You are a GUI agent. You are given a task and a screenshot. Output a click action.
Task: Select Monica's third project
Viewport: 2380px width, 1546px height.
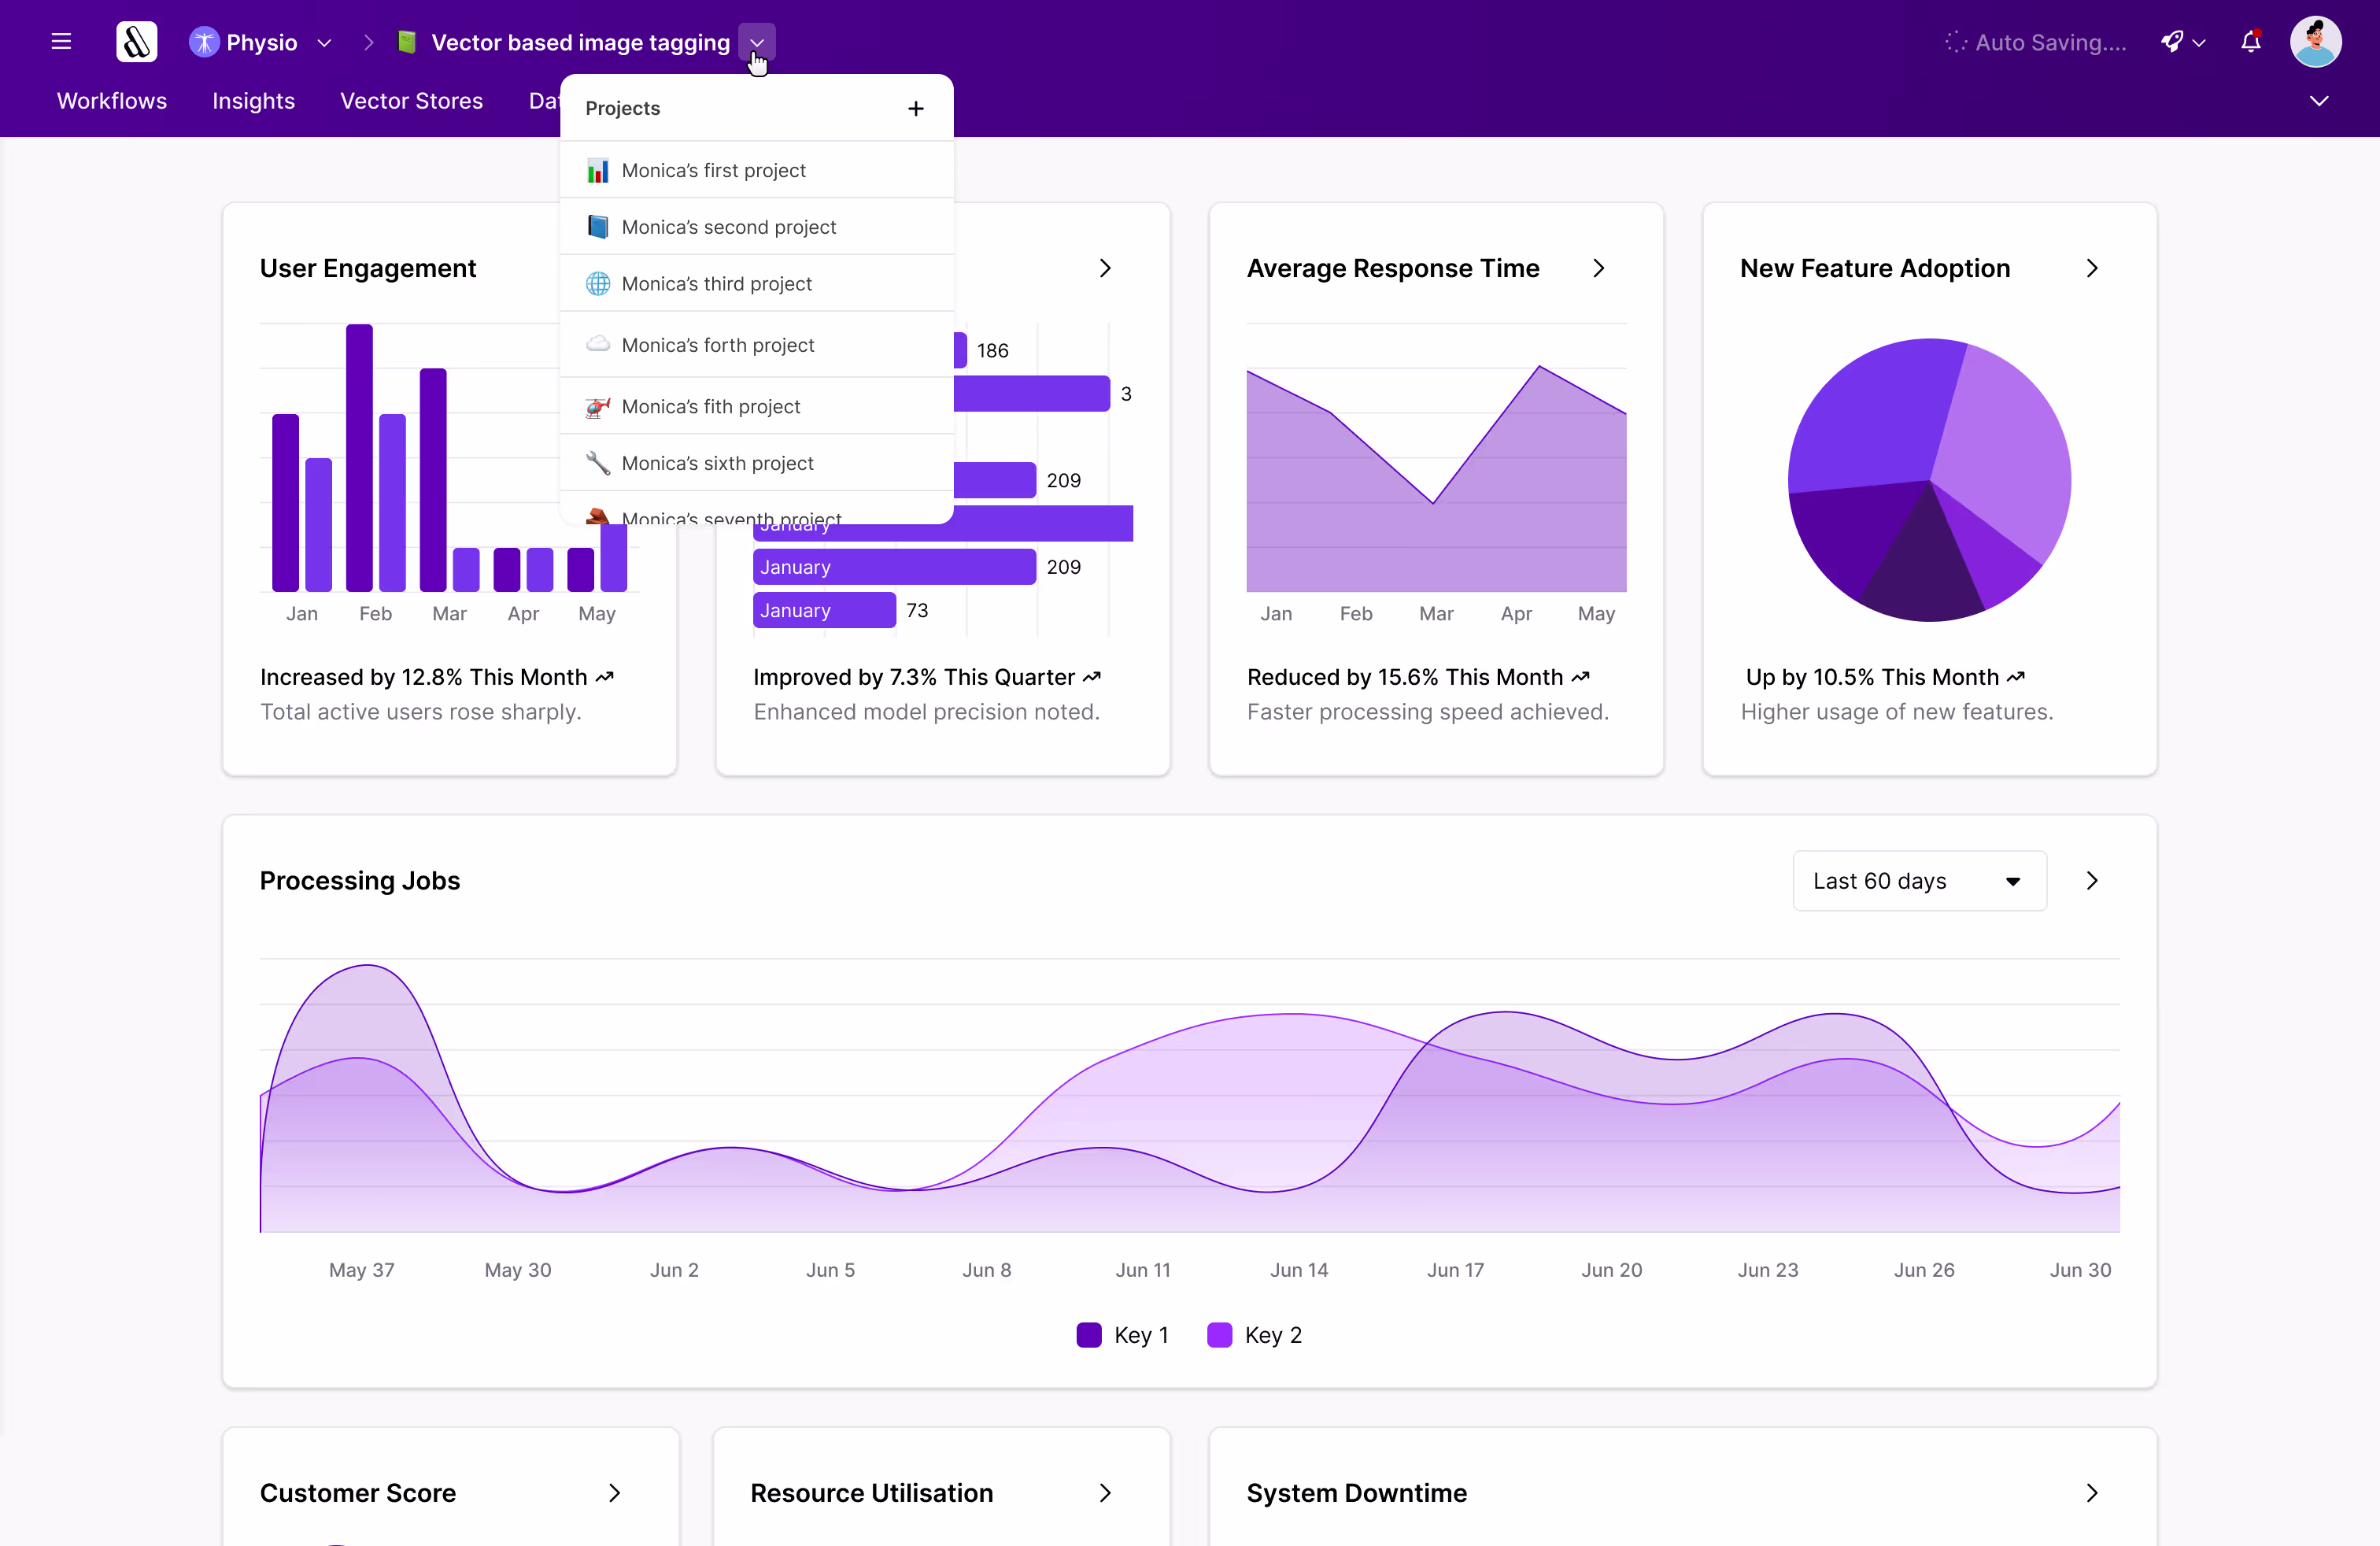[716, 284]
